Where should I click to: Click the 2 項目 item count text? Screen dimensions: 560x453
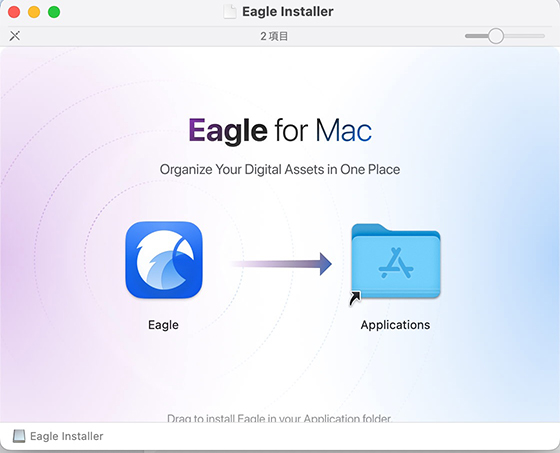[274, 36]
